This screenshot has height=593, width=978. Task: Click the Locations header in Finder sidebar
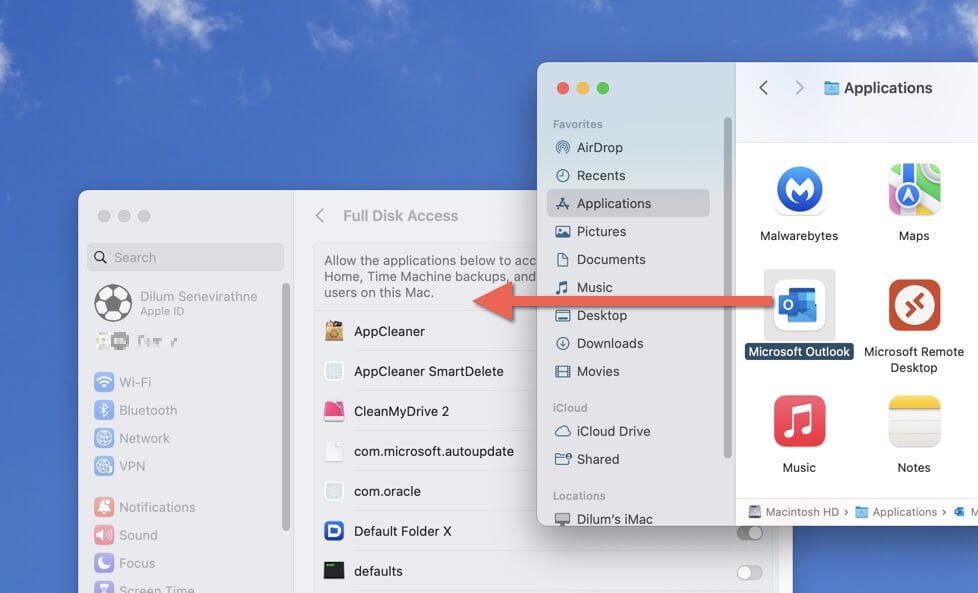[579, 496]
